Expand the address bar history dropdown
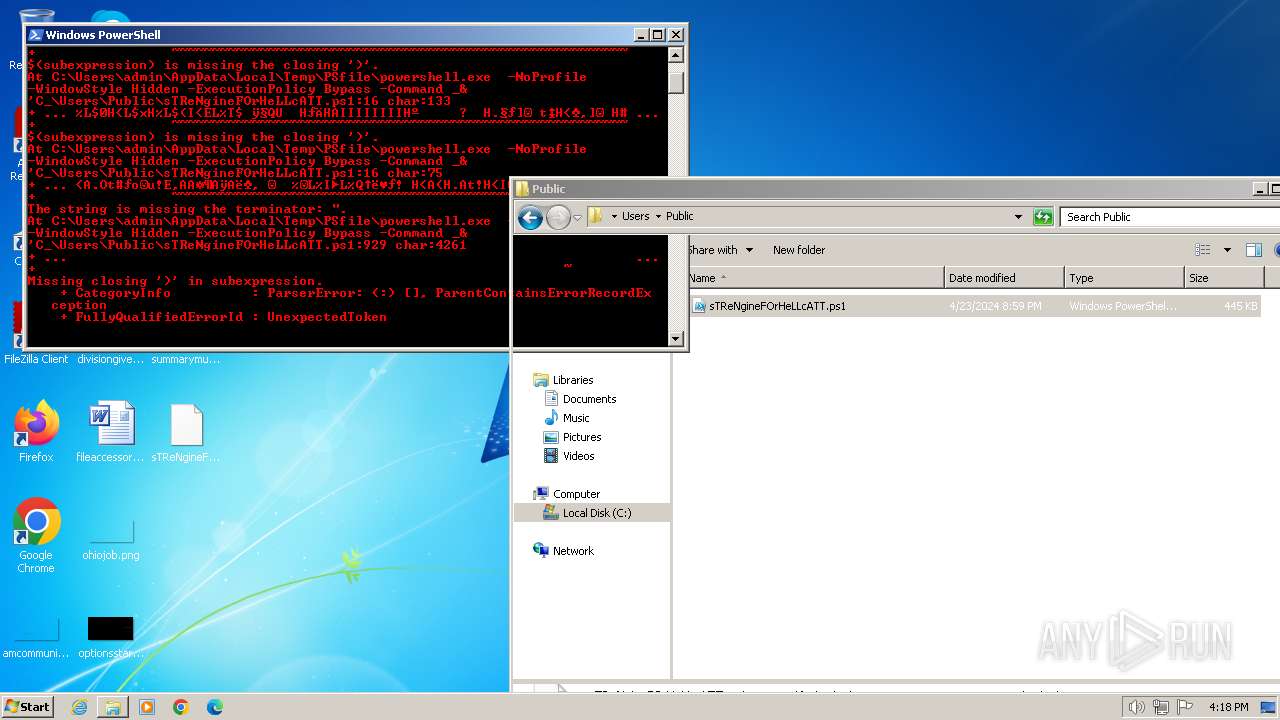 [x=1018, y=216]
